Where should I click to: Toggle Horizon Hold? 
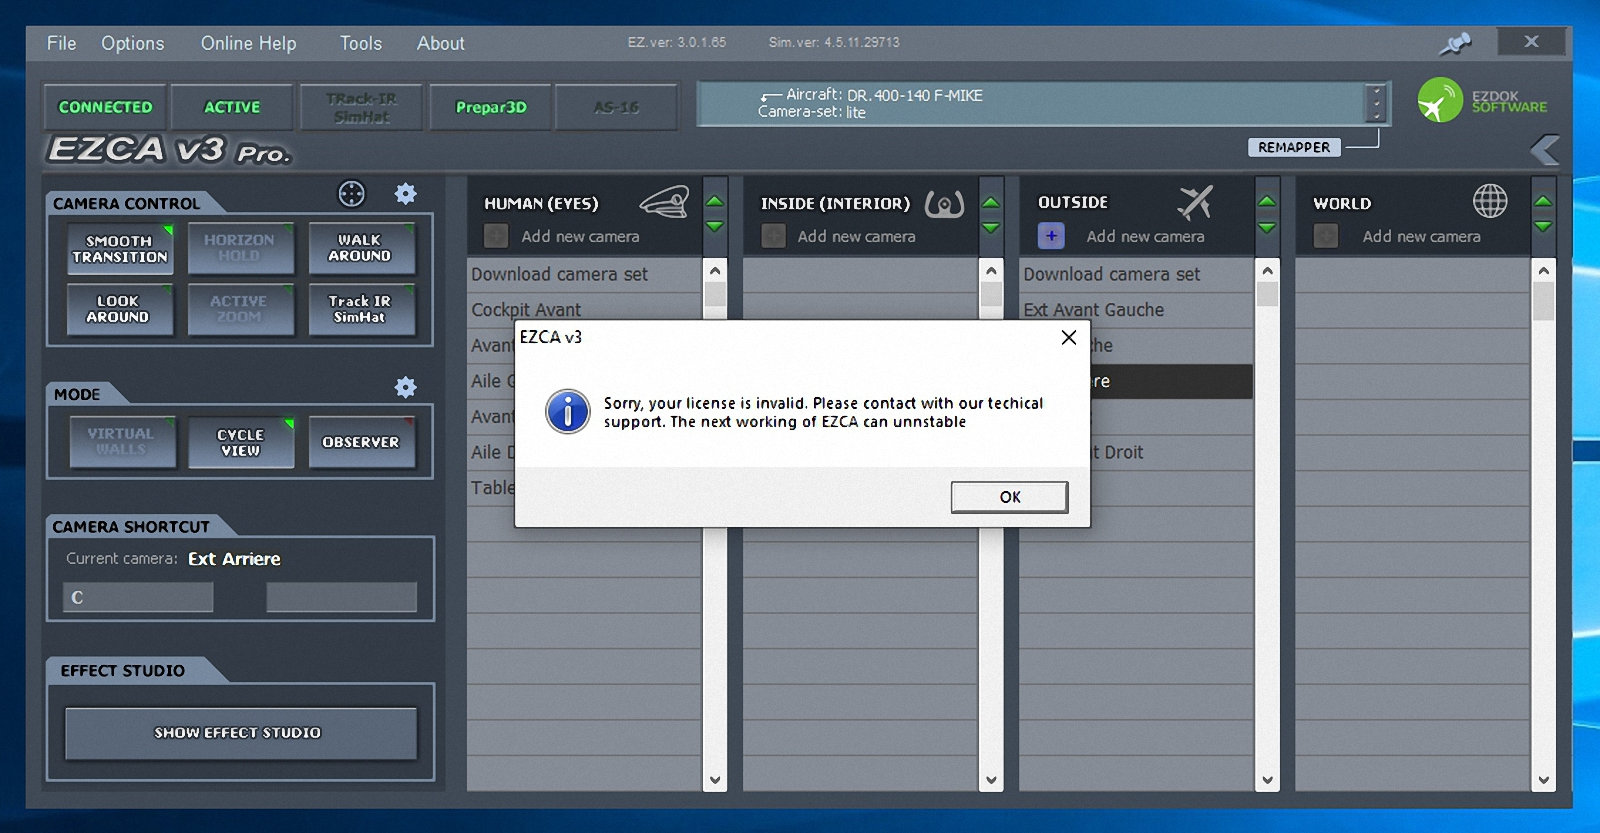pyautogui.click(x=240, y=248)
